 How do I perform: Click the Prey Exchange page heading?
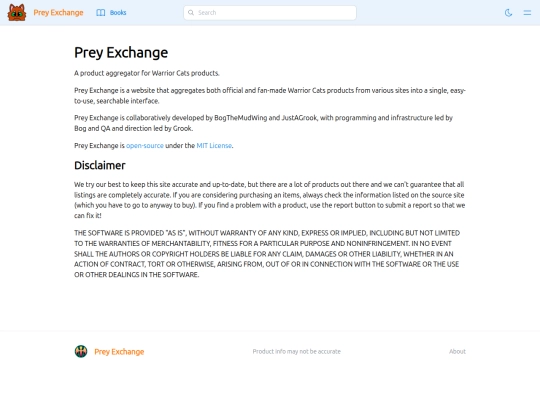[x=121, y=53]
